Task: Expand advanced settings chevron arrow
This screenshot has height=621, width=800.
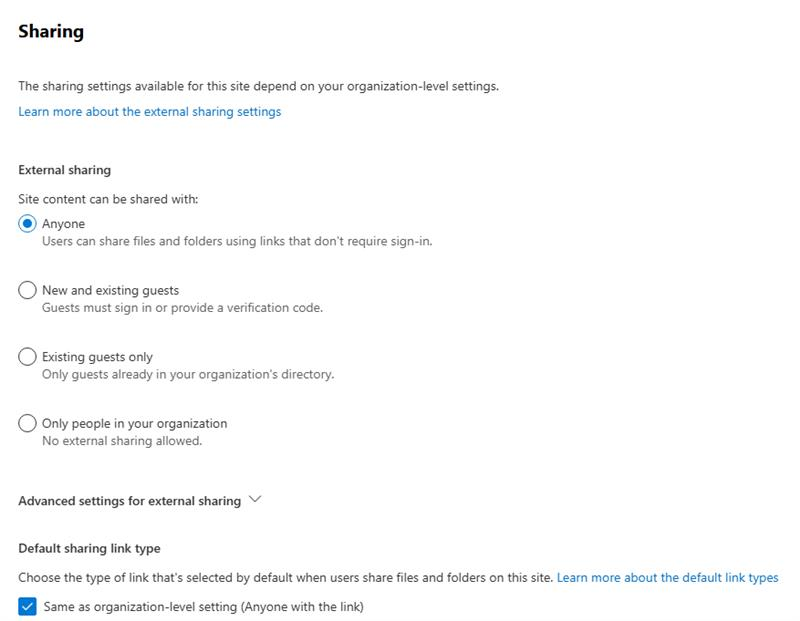Action: [x=255, y=499]
